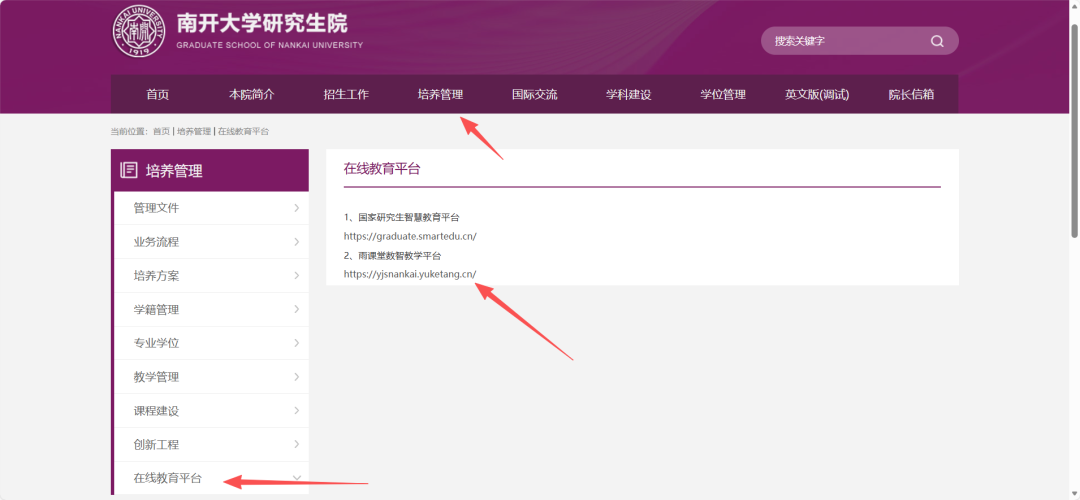Open the 国际交流 navigation item
1080x500 pixels.
tap(534, 94)
